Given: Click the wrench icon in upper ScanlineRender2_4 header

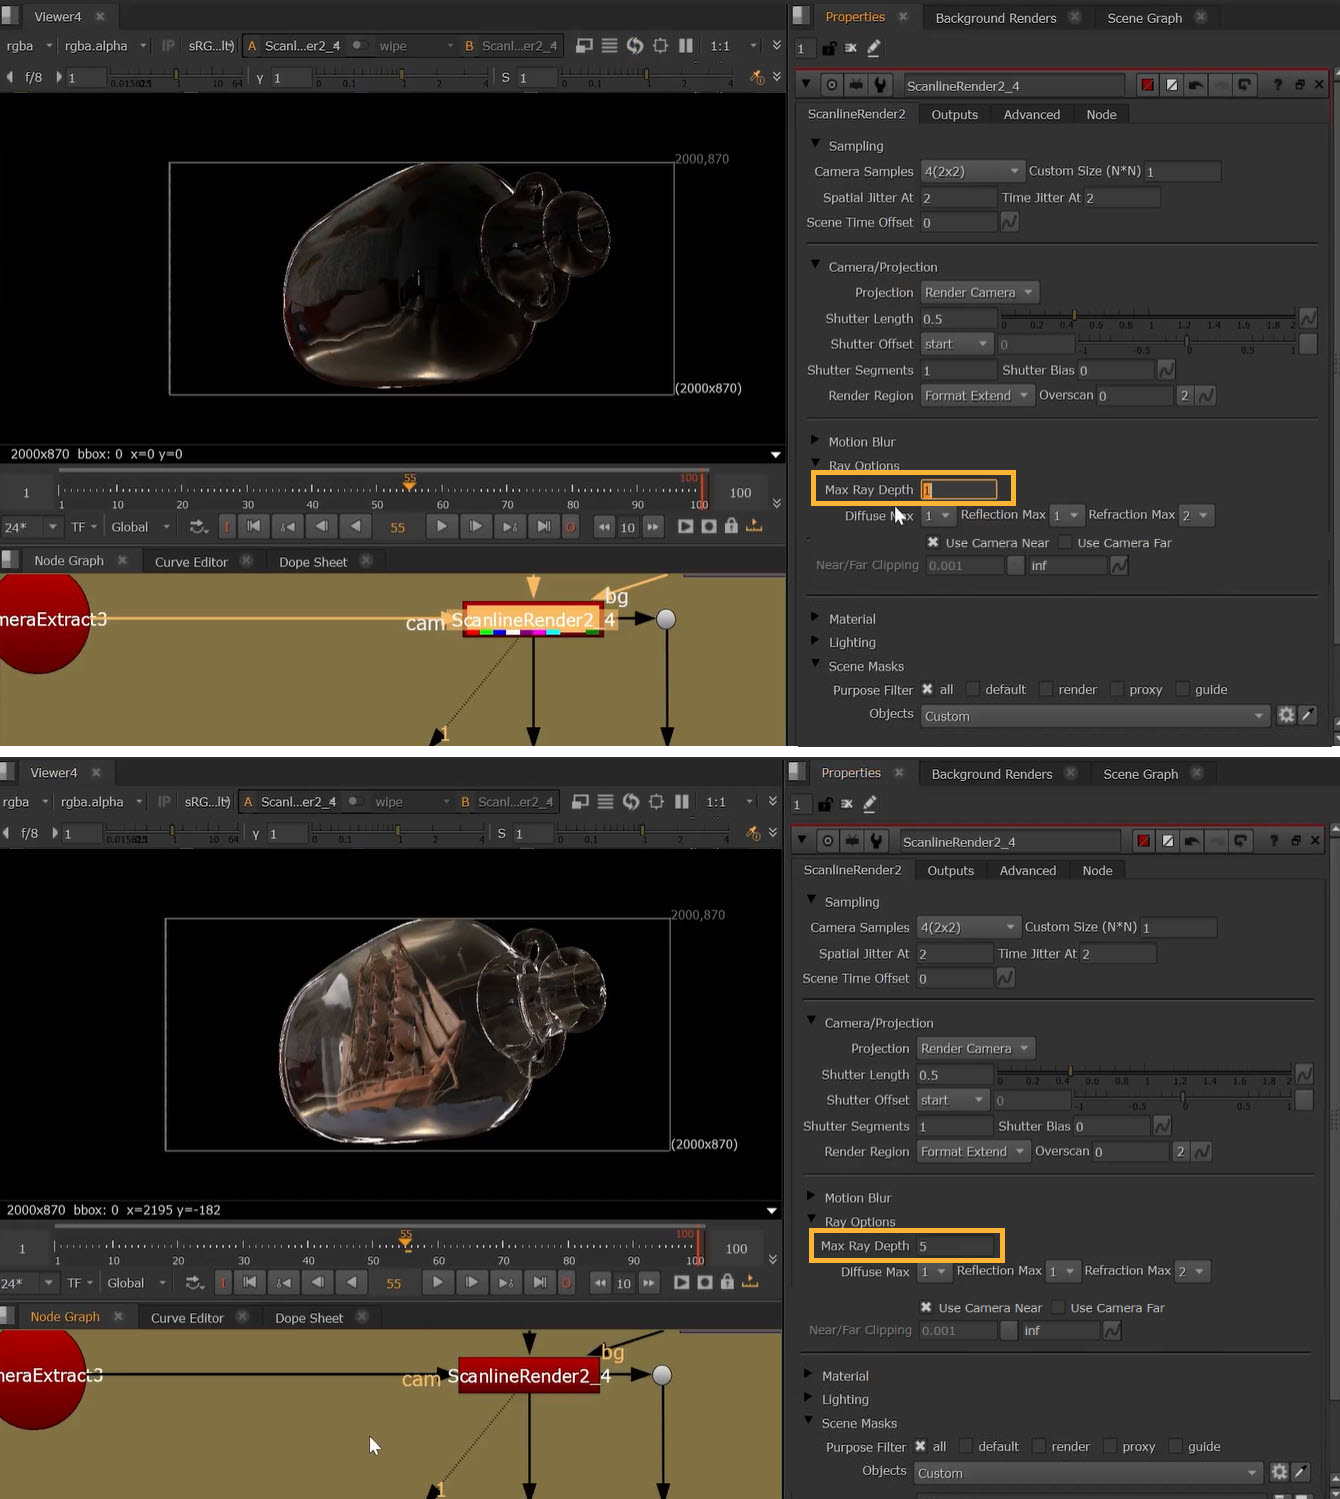Looking at the screenshot, I should coord(881,85).
